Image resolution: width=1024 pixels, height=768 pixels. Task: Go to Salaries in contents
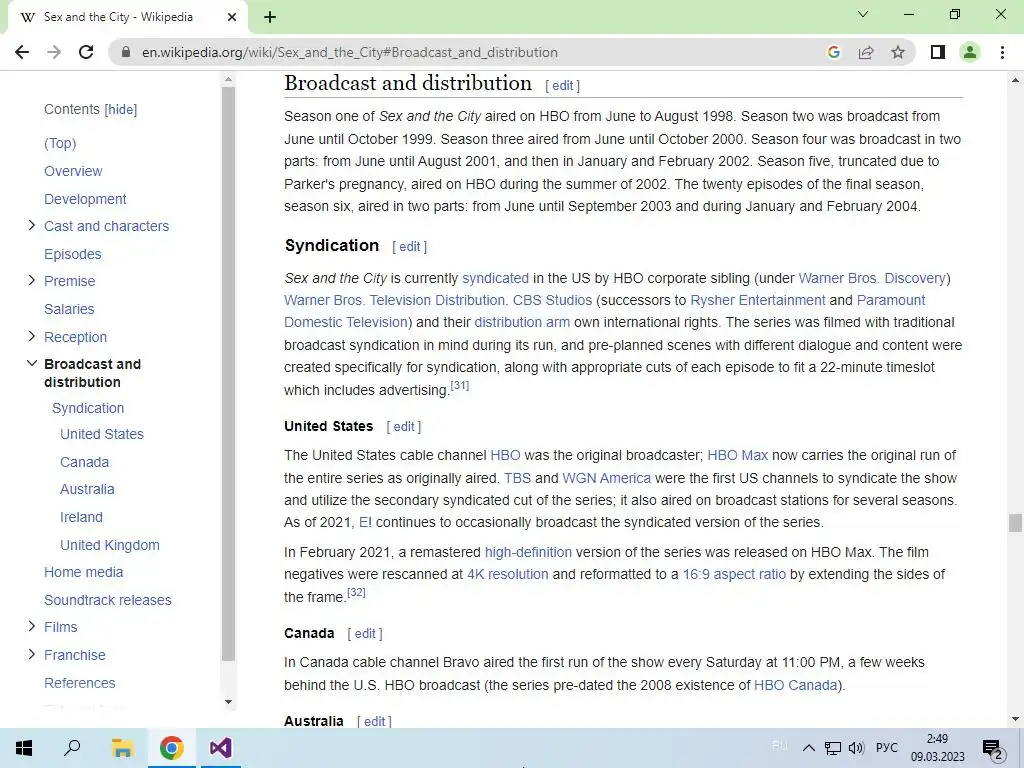tap(69, 309)
